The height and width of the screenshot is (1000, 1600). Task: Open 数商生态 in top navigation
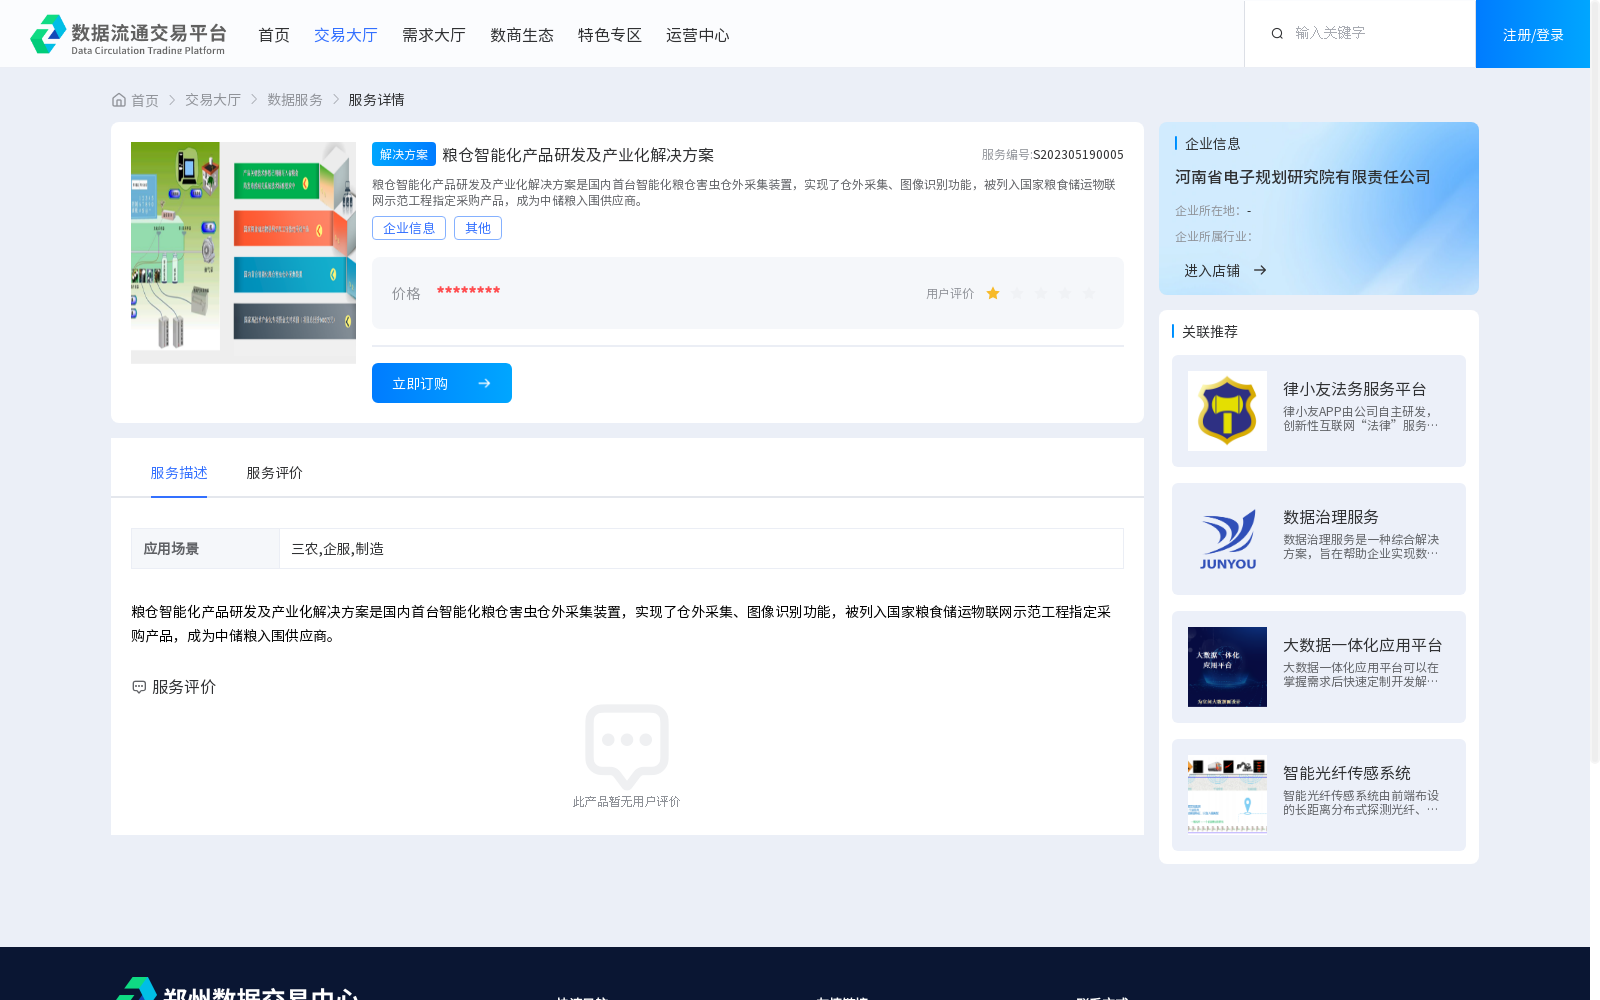click(522, 35)
